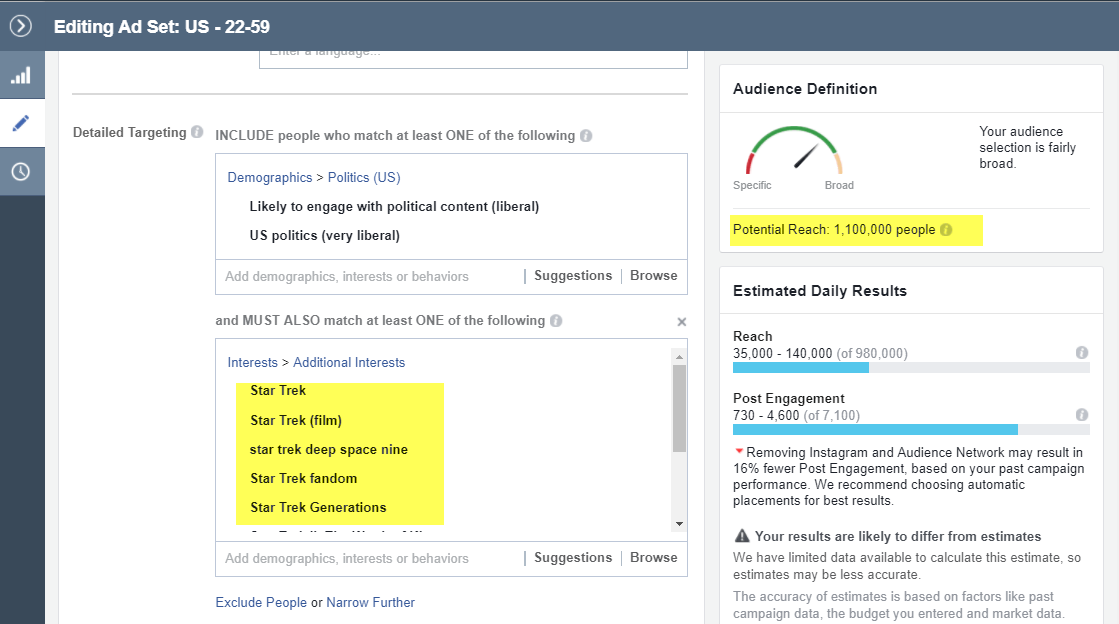This screenshot has width=1119, height=624.
Task: Click the Editing Ad Set: US - 22-59 title
Action: click(x=162, y=26)
